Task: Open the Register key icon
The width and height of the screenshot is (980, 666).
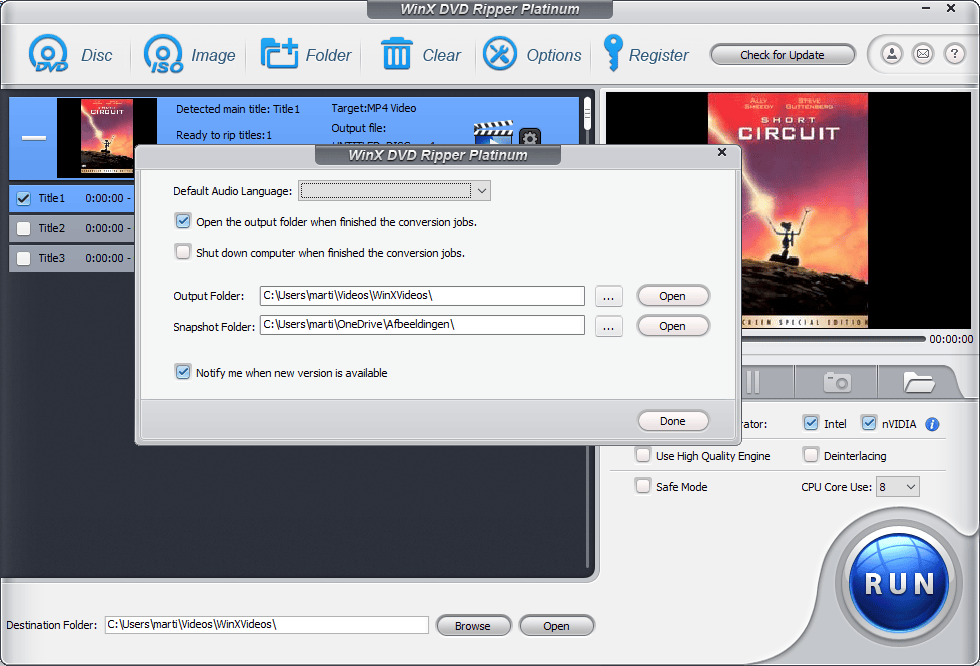Action: [x=612, y=53]
